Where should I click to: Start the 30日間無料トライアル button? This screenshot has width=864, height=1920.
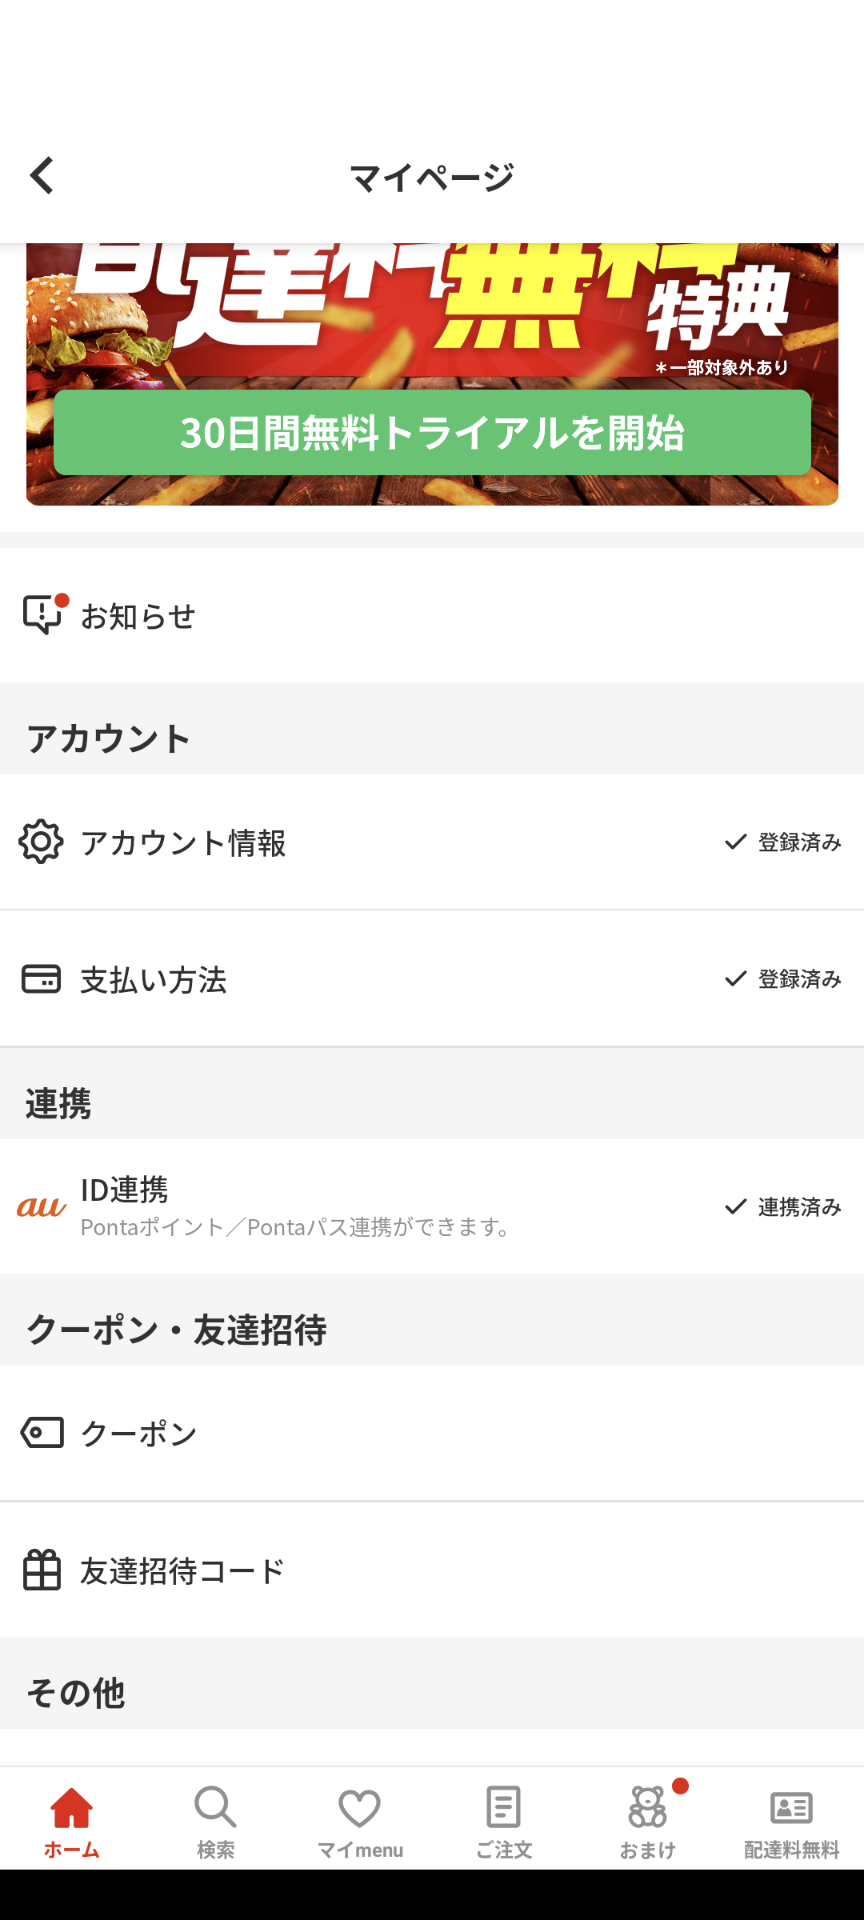point(432,433)
